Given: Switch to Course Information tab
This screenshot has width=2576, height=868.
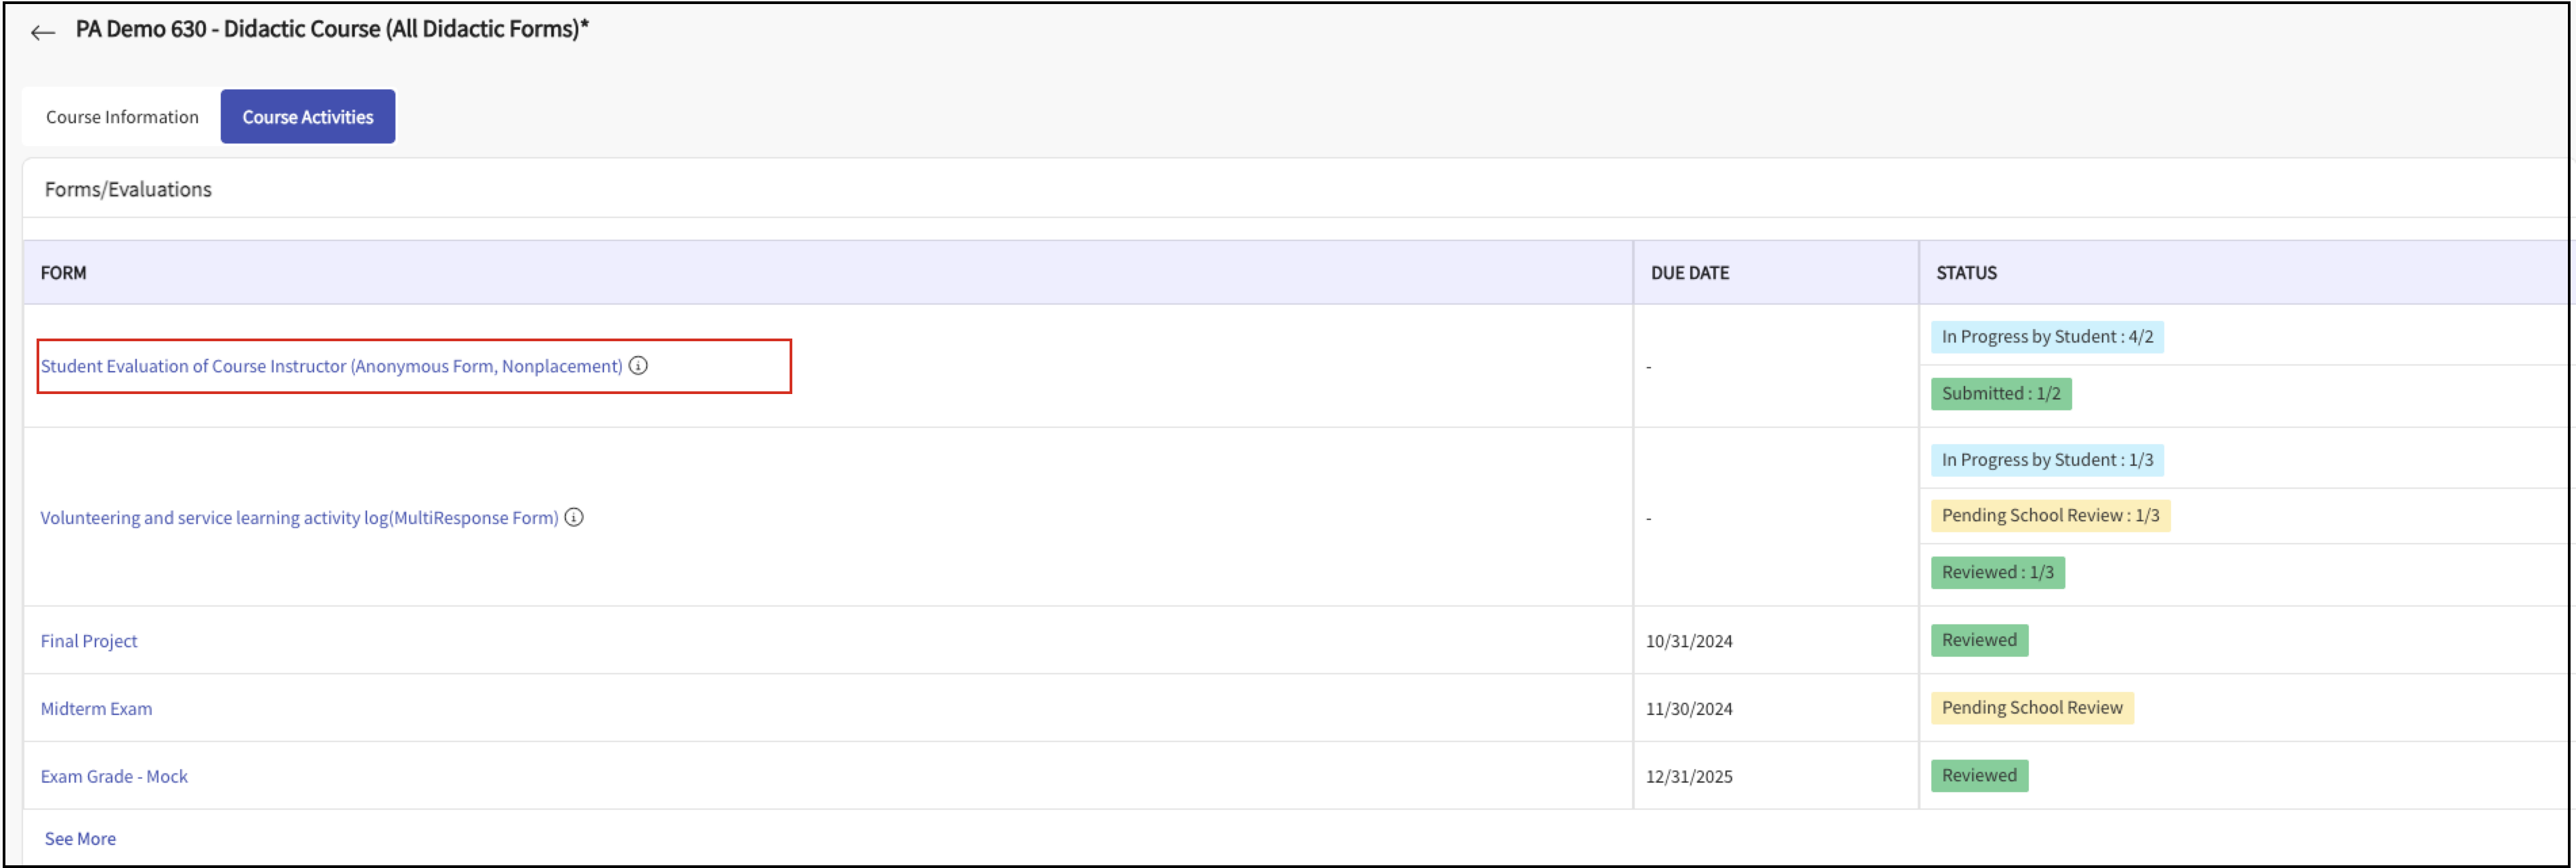Looking at the screenshot, I should (x=122, y=117).
